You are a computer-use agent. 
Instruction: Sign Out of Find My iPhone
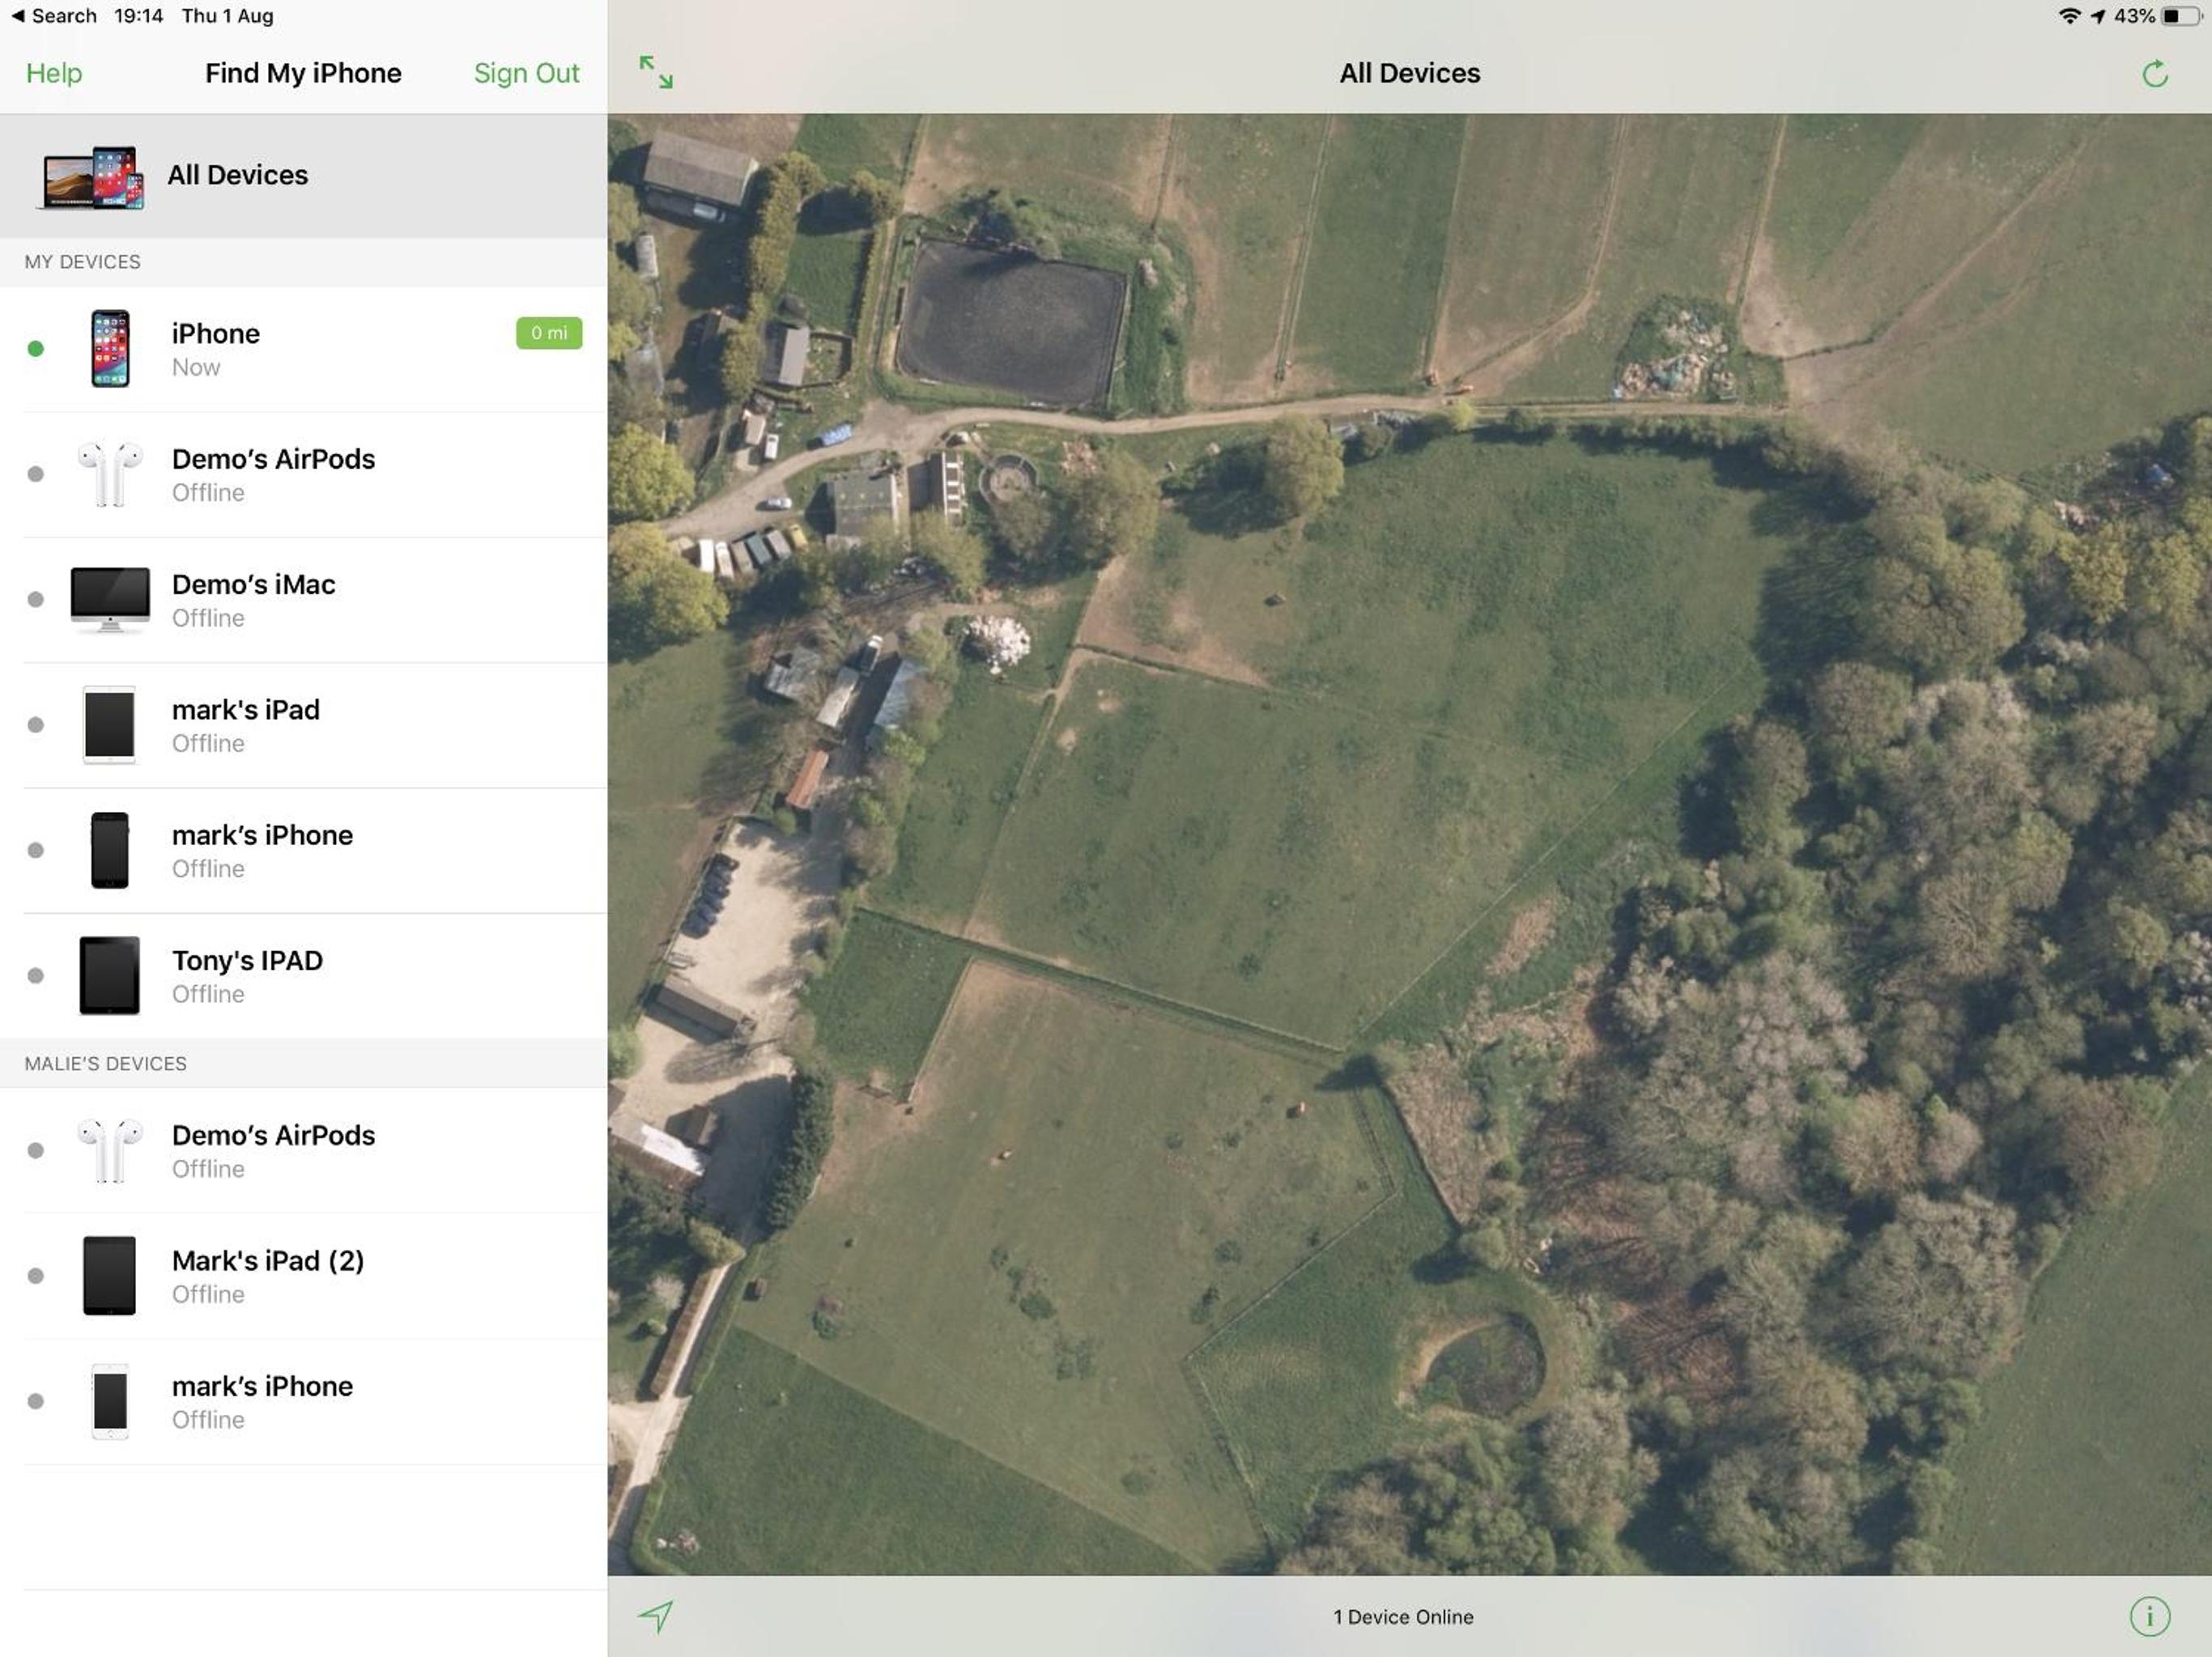point(526,73)
